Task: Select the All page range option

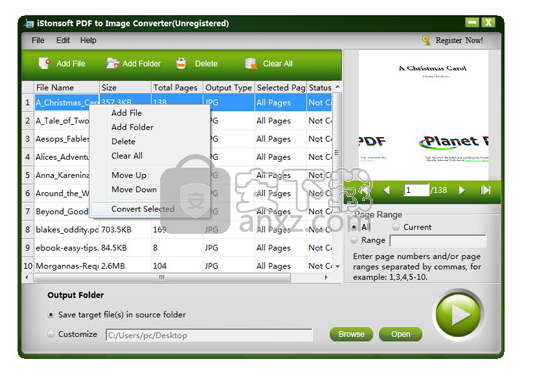Action: [354, 227]
